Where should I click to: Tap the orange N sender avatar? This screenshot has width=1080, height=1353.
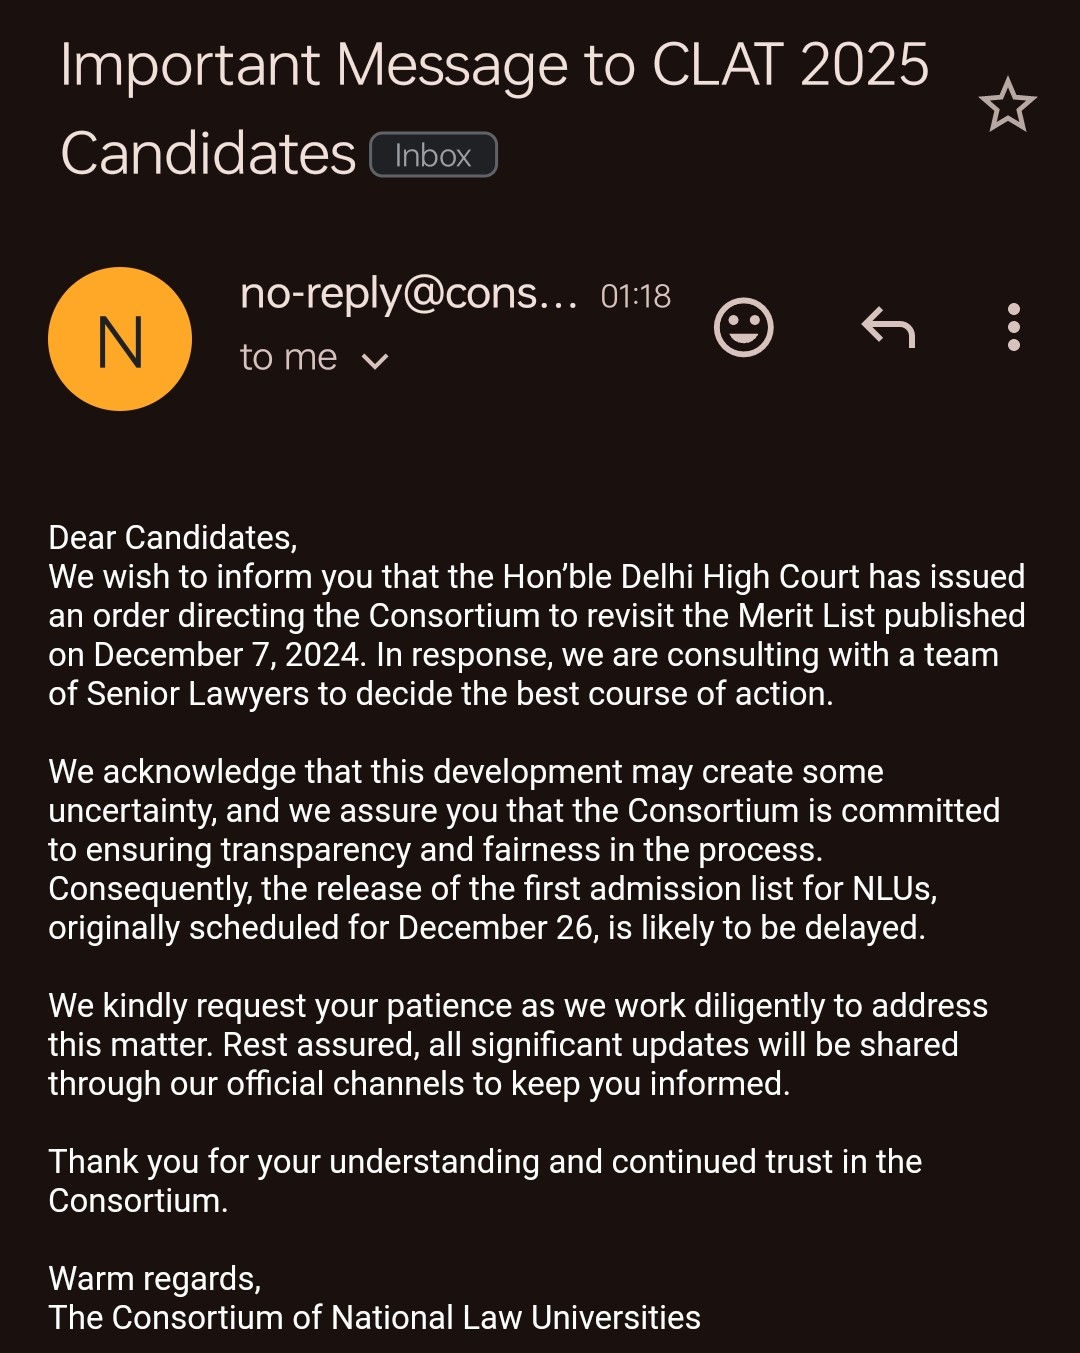tap(120, 339)
